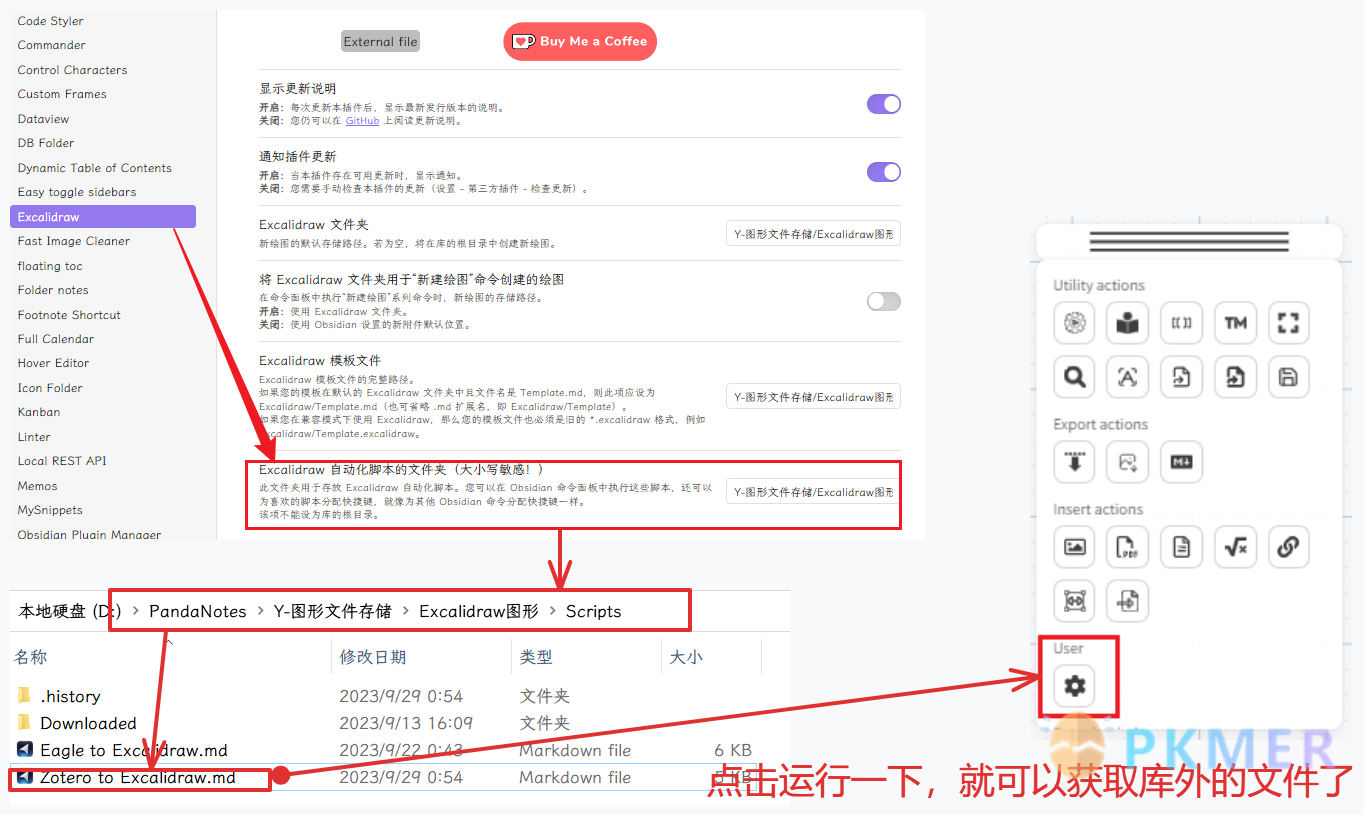This screenshot has height=815, width=1364.
Task: Expand the chevron after PandaNotes breadcrumb
Action: (260, 611)
